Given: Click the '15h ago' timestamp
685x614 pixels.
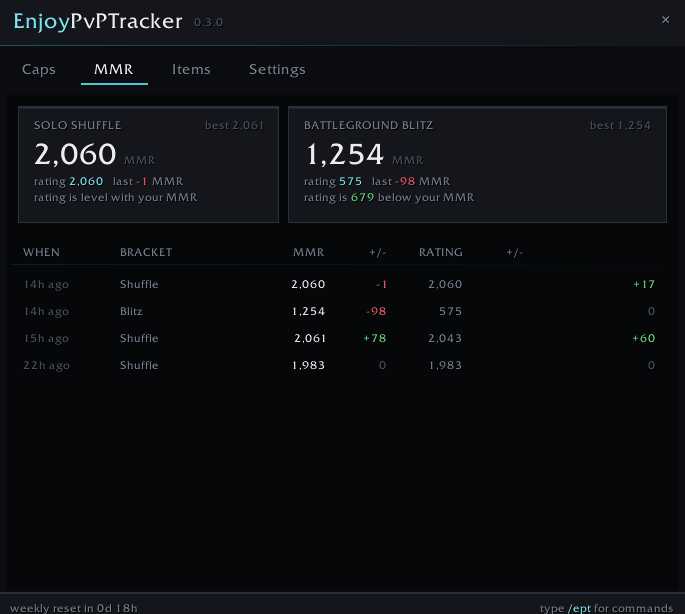Looking at the screenshot, I should coord(46,339).
